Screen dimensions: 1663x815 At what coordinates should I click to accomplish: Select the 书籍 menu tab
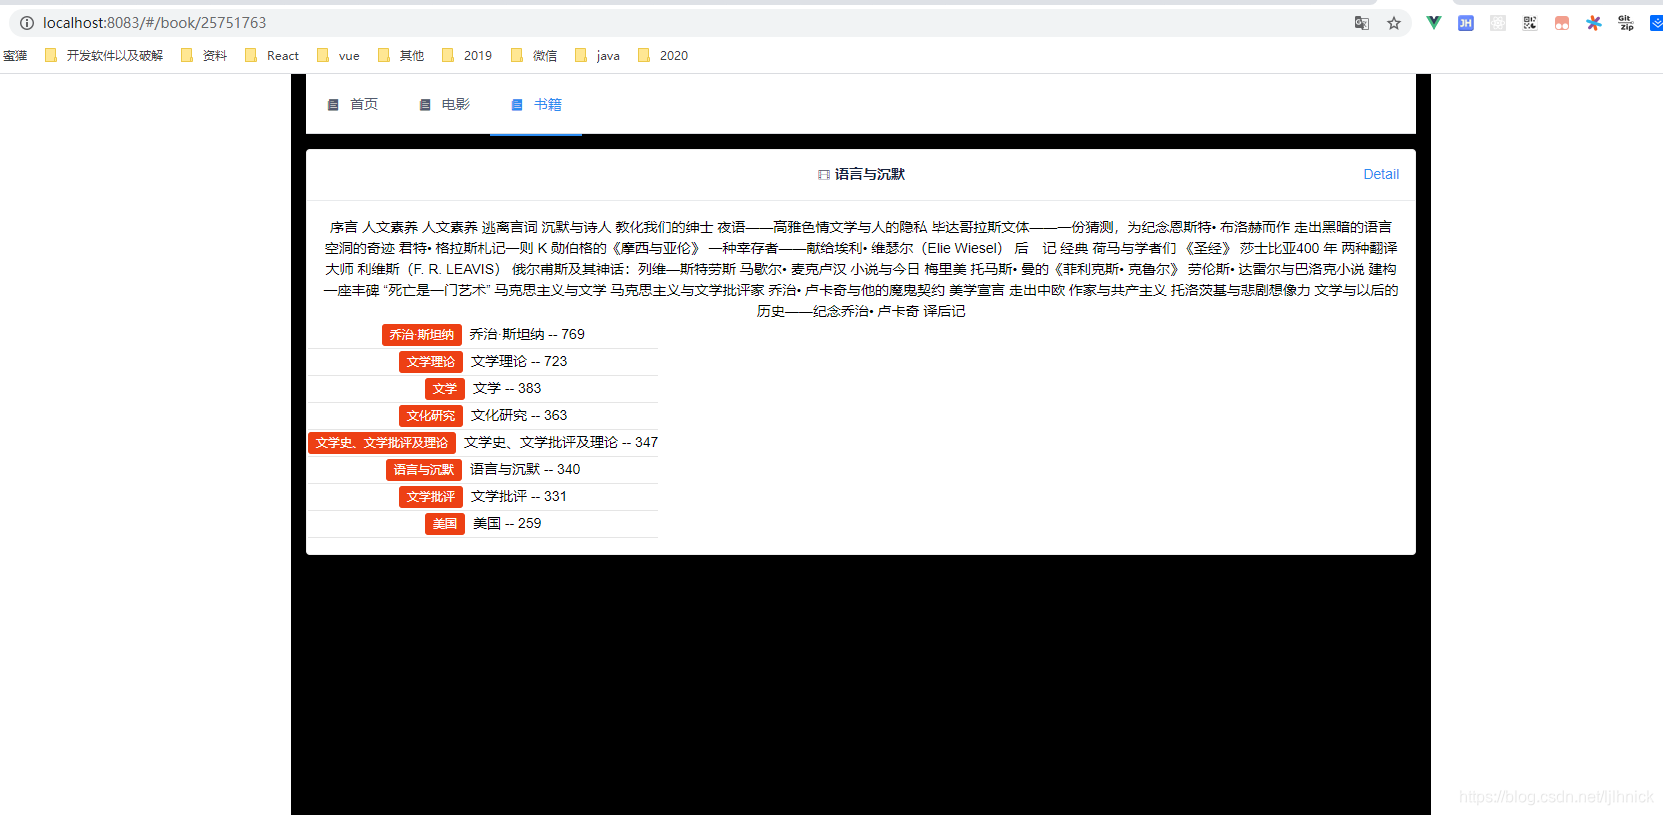pos(536,105)
